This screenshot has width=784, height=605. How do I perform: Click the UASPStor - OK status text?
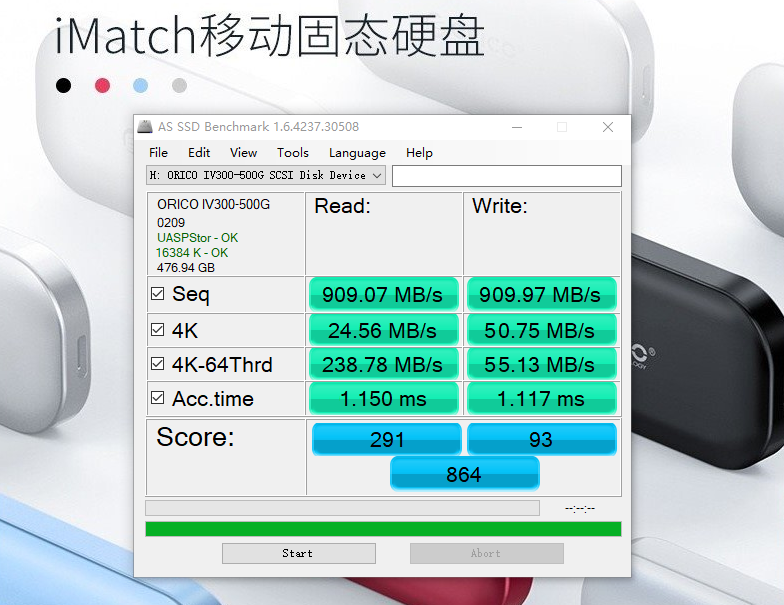[x=198, y=238]
